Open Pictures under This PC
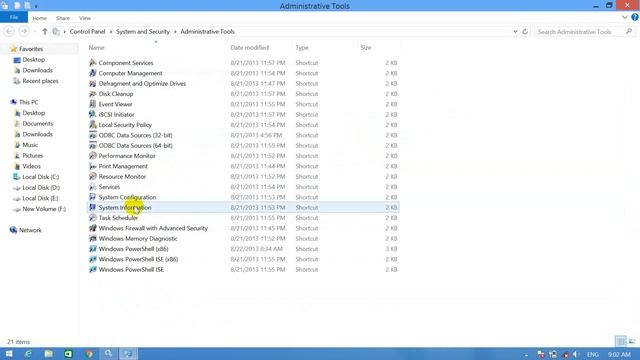 tap(32, 156)
